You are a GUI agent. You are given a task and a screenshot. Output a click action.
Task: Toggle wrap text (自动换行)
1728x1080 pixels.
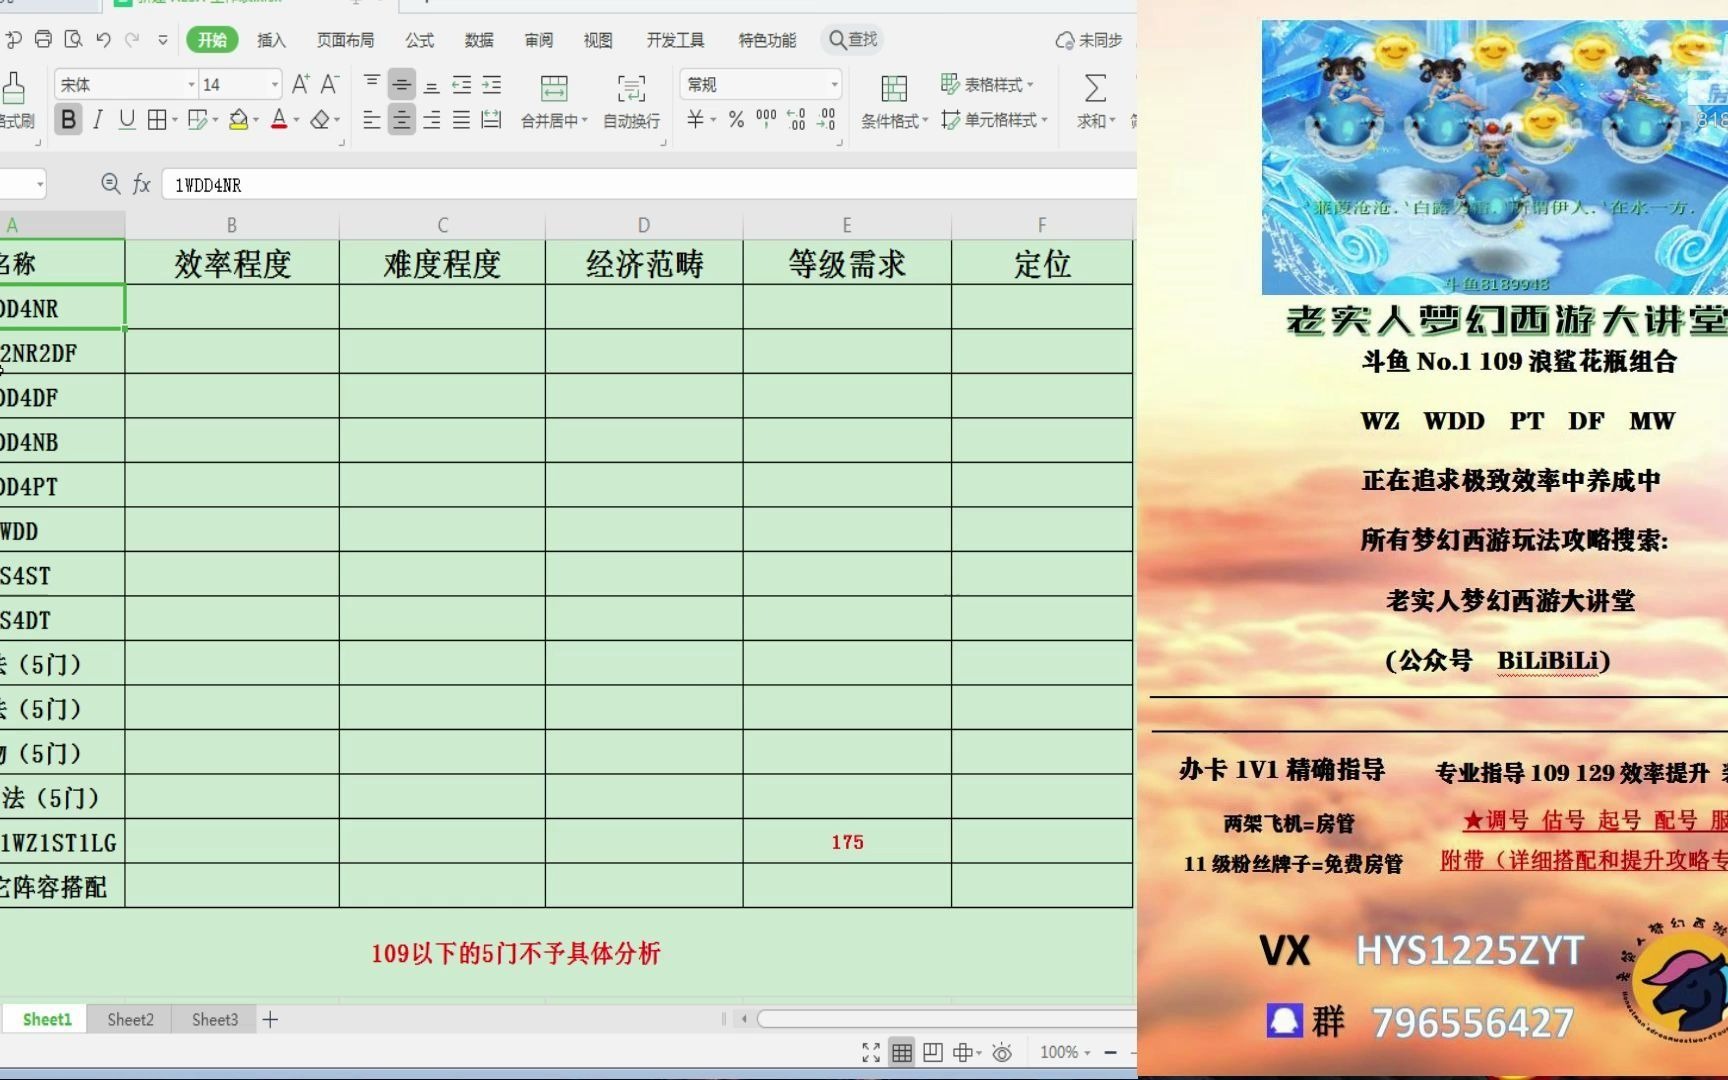tap(631, 101)
